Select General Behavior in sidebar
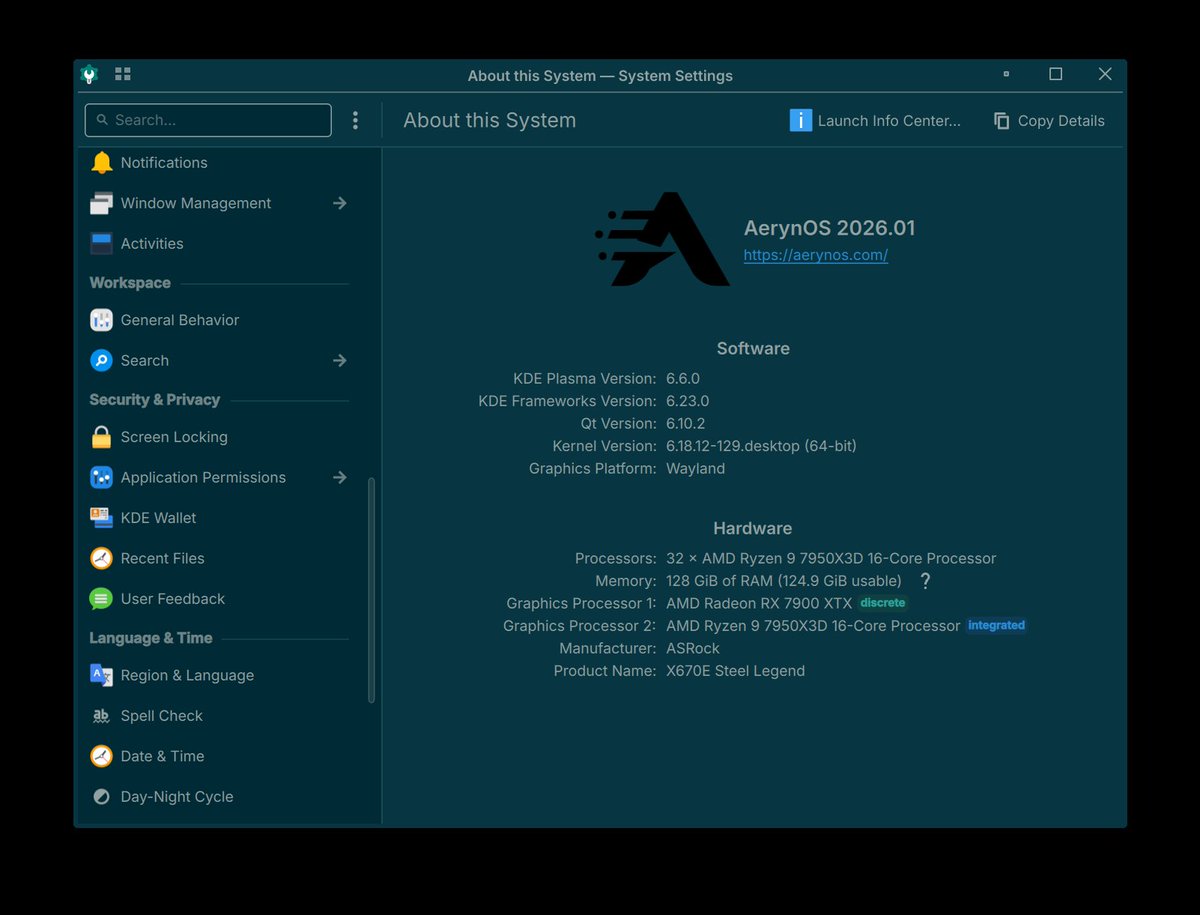This screenshot has width=1200, height=915. tap(219, 320)
